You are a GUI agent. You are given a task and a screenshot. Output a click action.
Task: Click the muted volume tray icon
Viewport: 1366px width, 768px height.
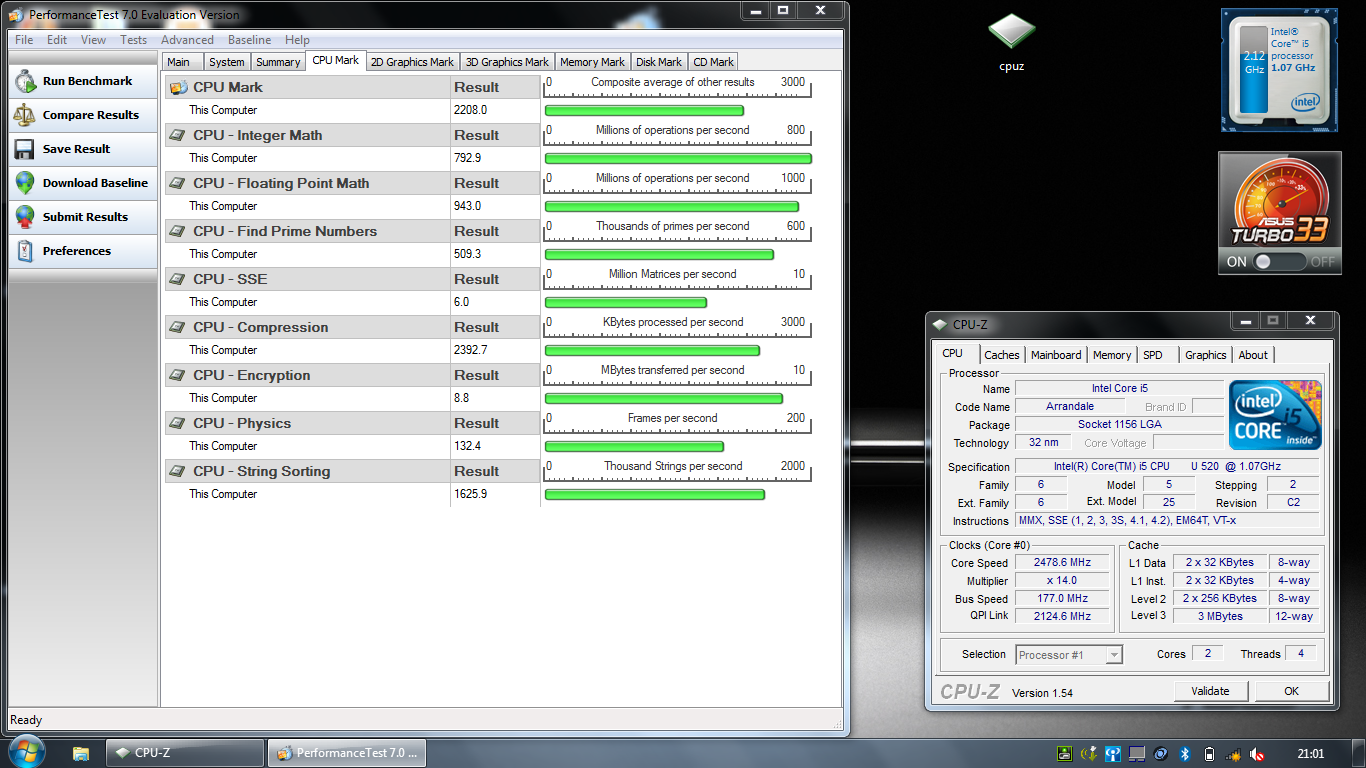tap(1257, 754)
